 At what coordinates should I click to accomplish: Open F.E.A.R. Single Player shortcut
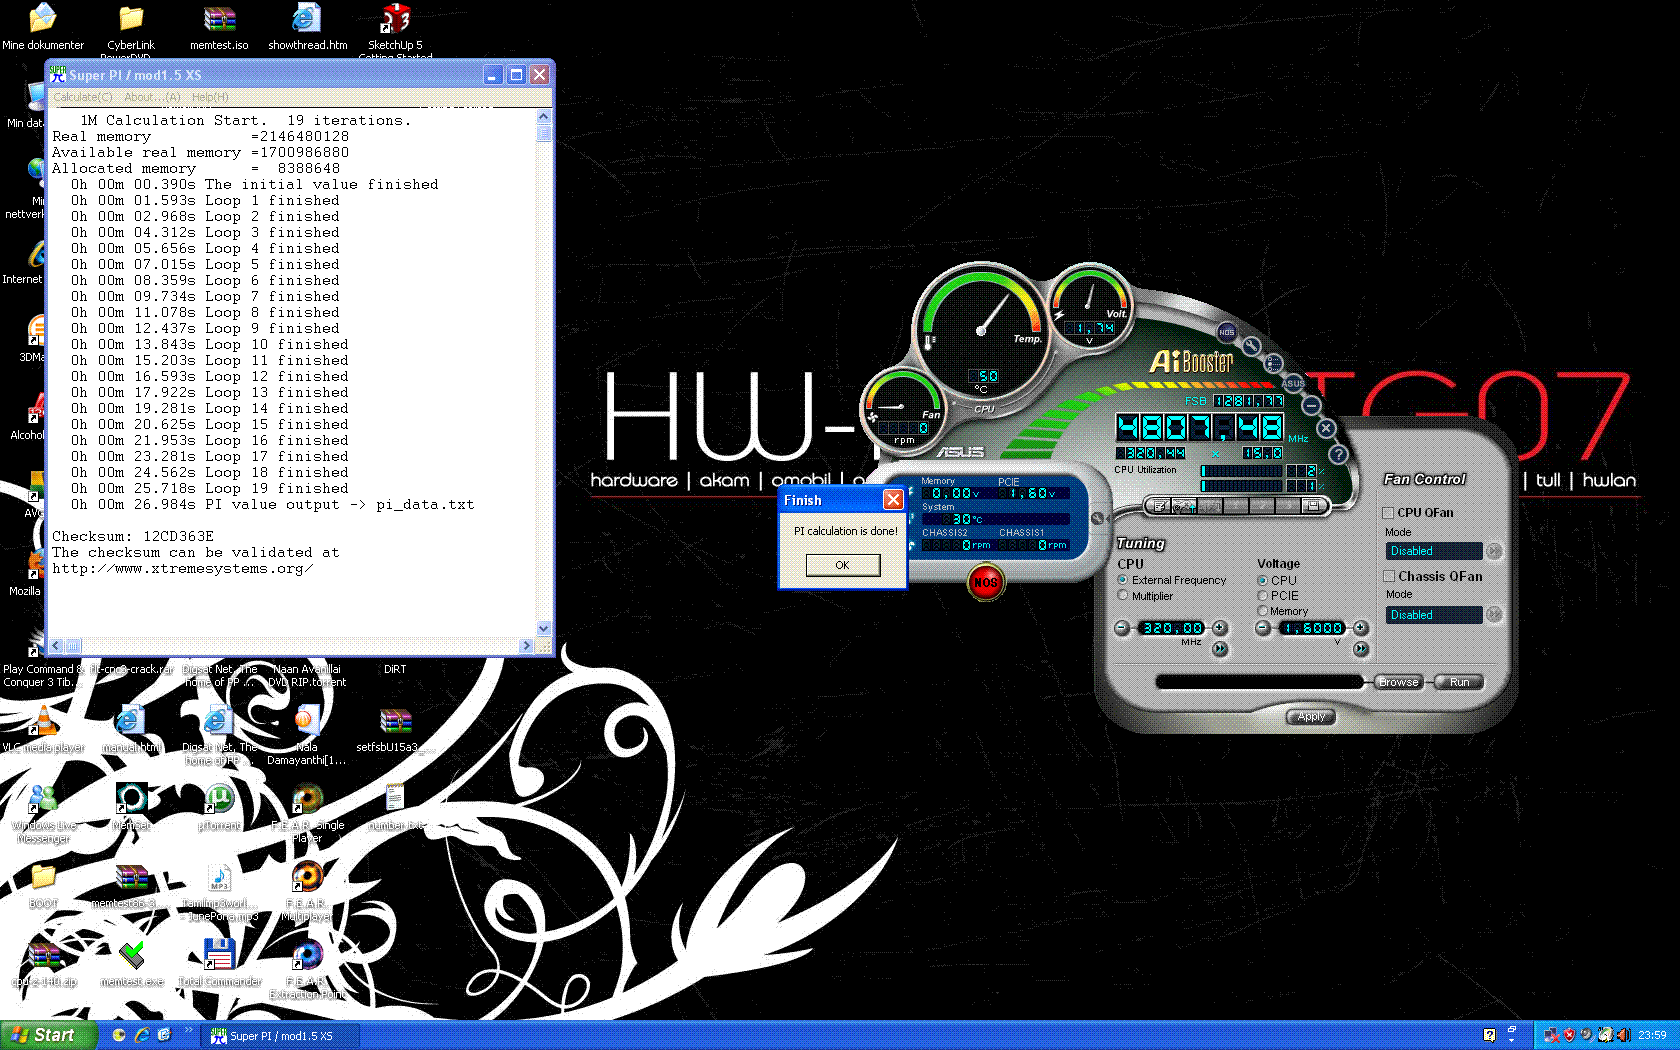pyautogui.click(x=307, y=814)
